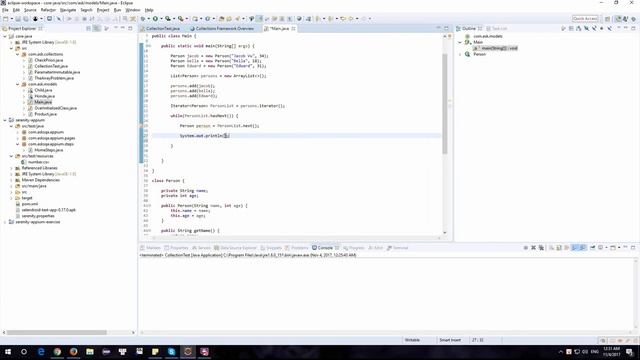Click the Run (green play) toolbar button
The image size is (640, 360).
pos(155,19)
